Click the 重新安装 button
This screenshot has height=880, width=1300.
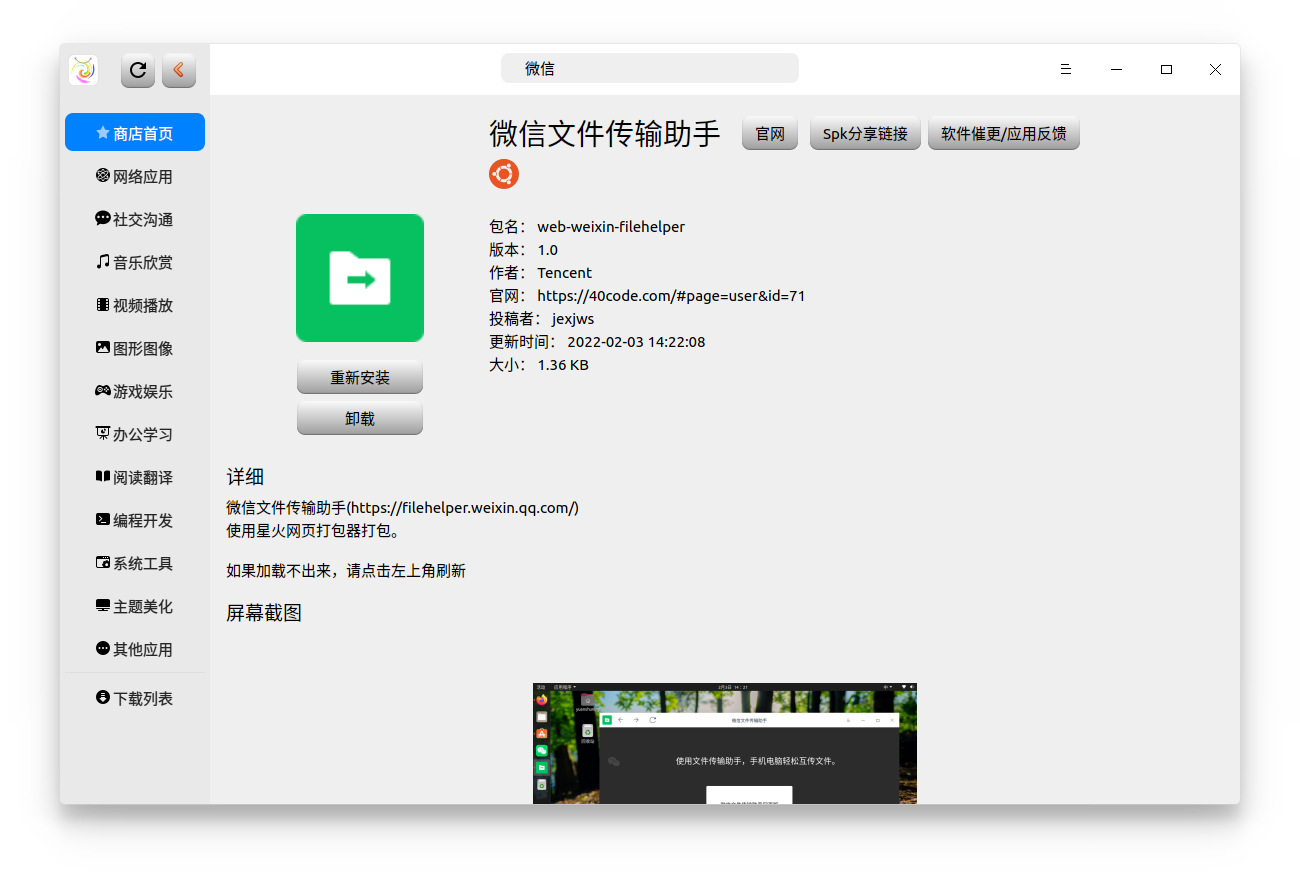359,377
